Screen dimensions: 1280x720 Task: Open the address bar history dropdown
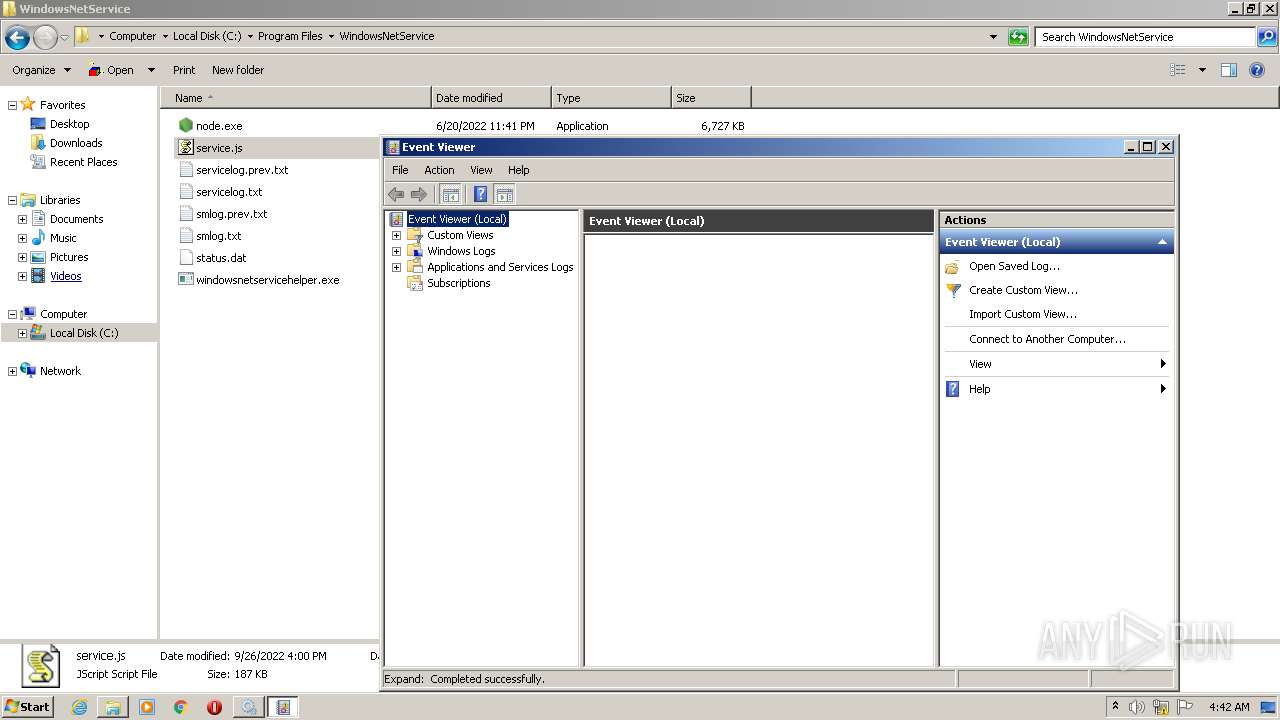click(x=993, y=37)
